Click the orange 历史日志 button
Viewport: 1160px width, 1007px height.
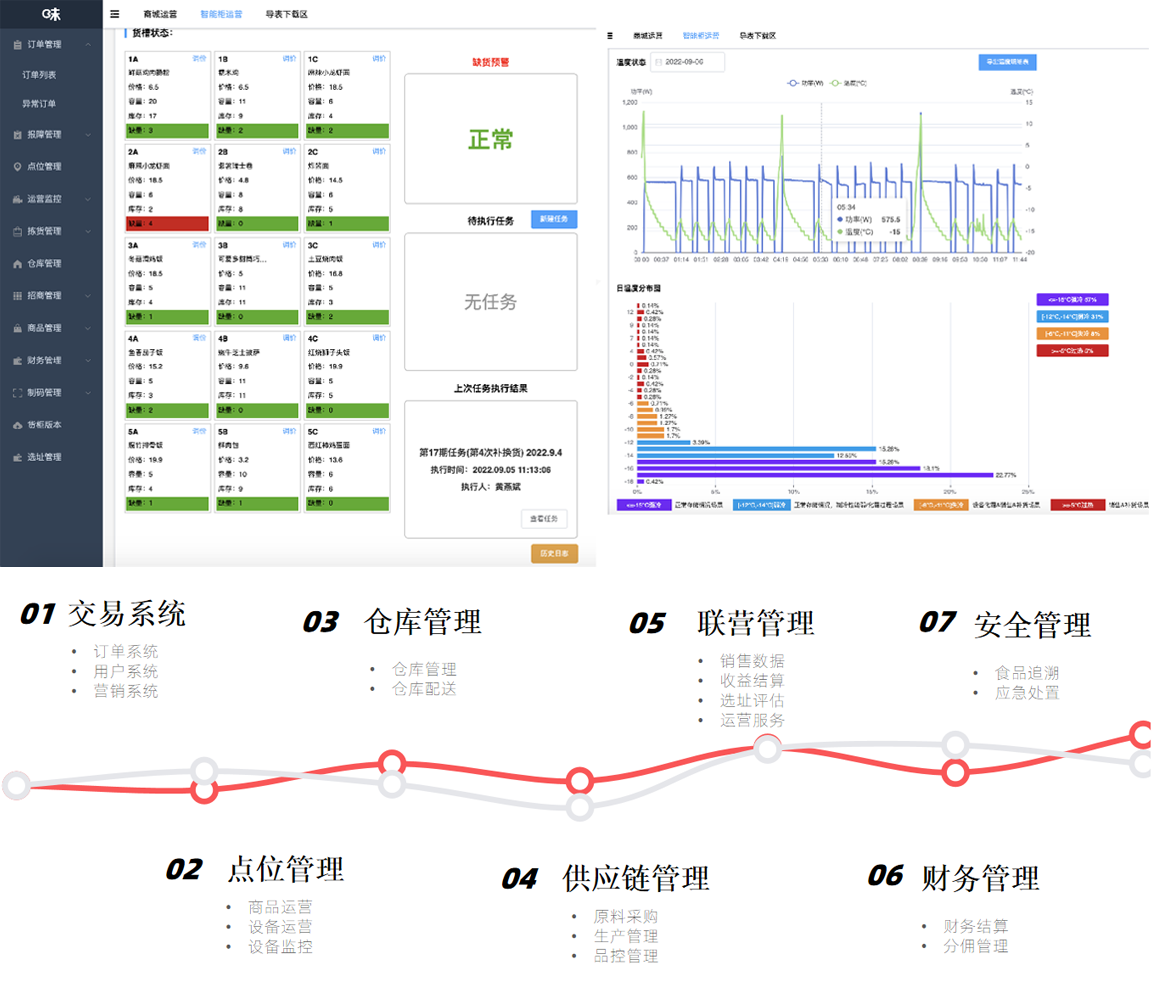(554, 553)
